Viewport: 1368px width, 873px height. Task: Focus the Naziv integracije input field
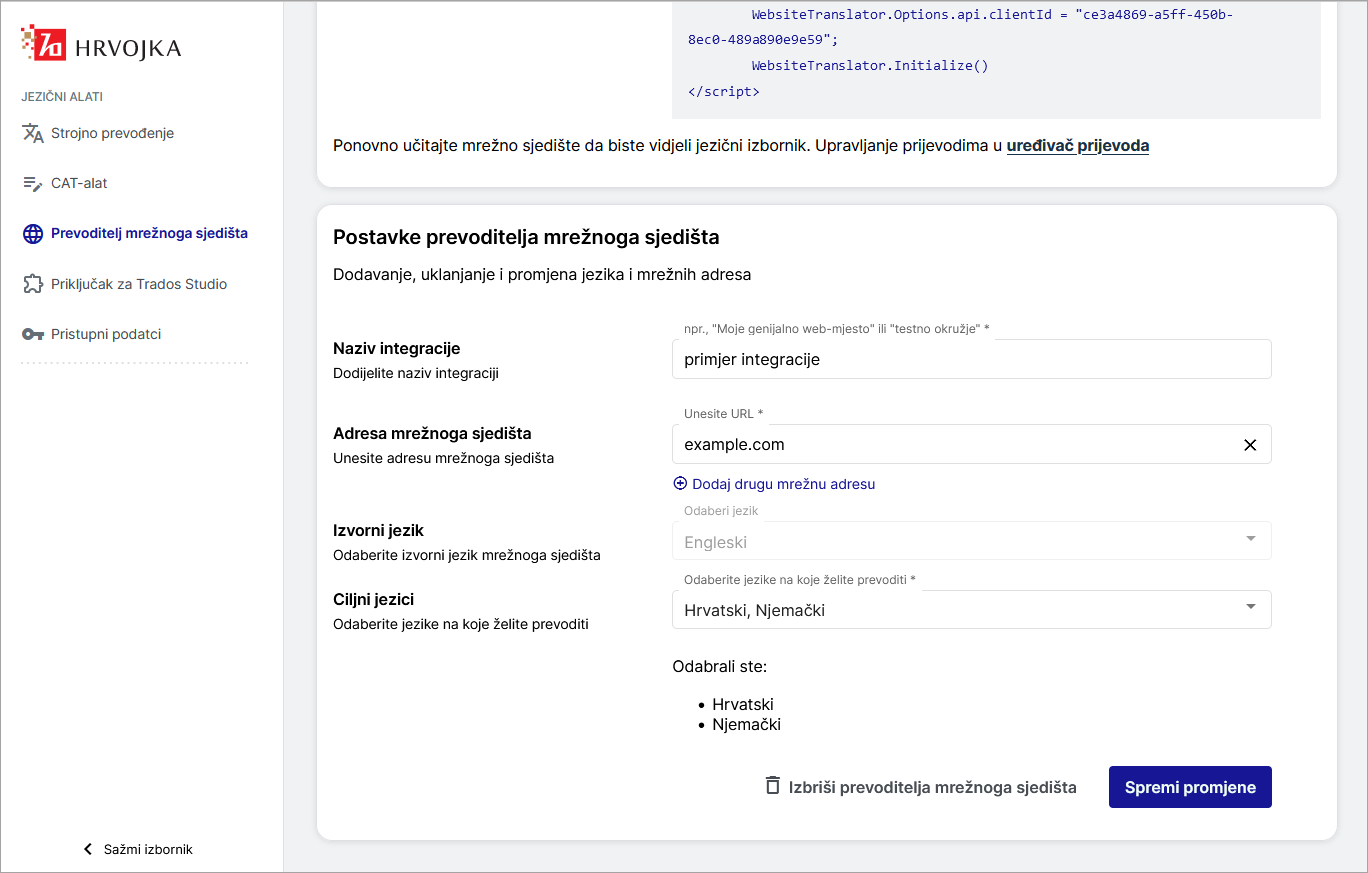pyautogui.click(x=971, y=359)
